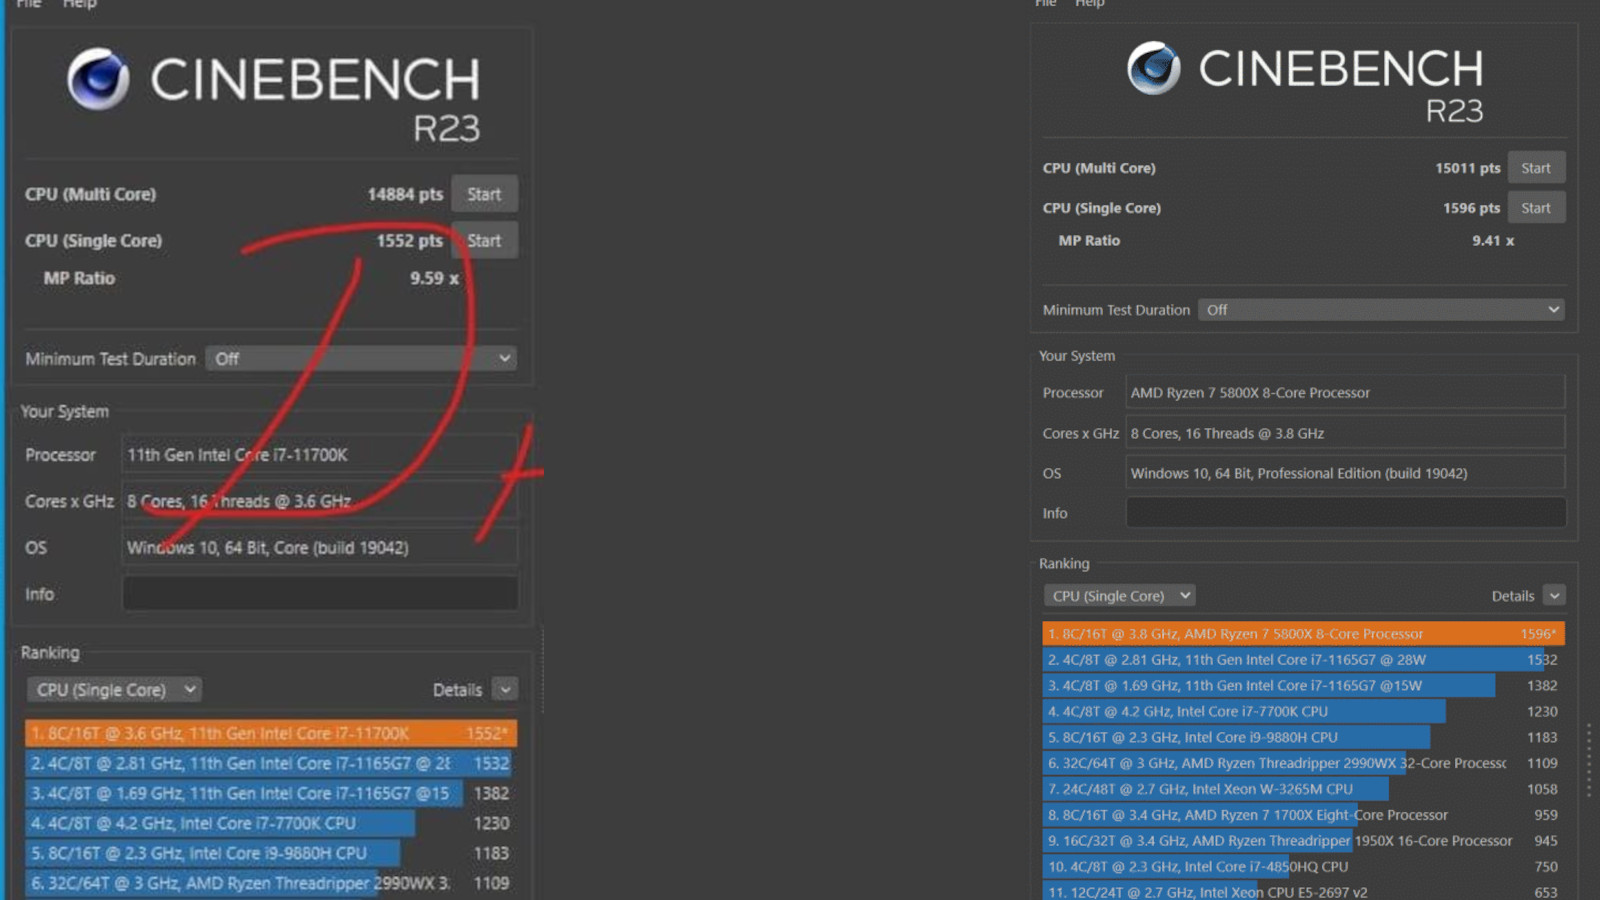This screenshot has width=1600, height=900.
Task: Start the Single Core test in right Ryzen window
Action: 1536,208
